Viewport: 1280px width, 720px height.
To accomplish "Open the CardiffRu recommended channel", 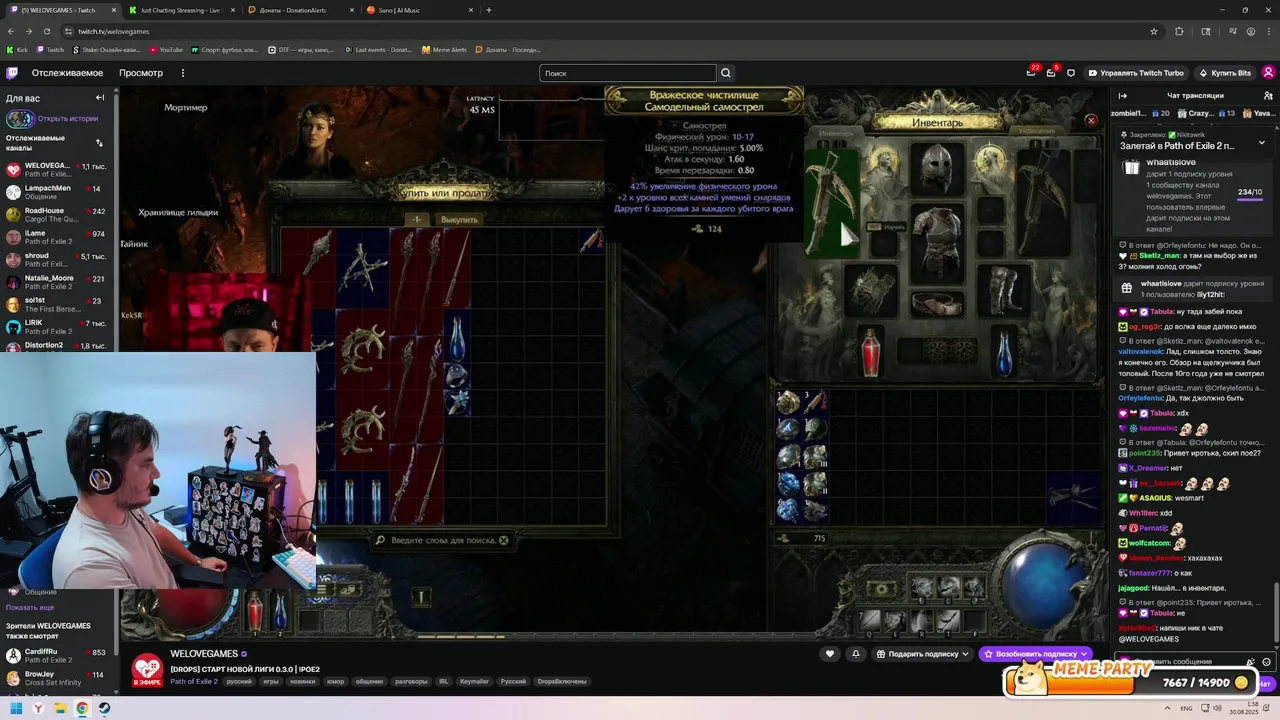I will pyautogui.click(x=58, y=655).
